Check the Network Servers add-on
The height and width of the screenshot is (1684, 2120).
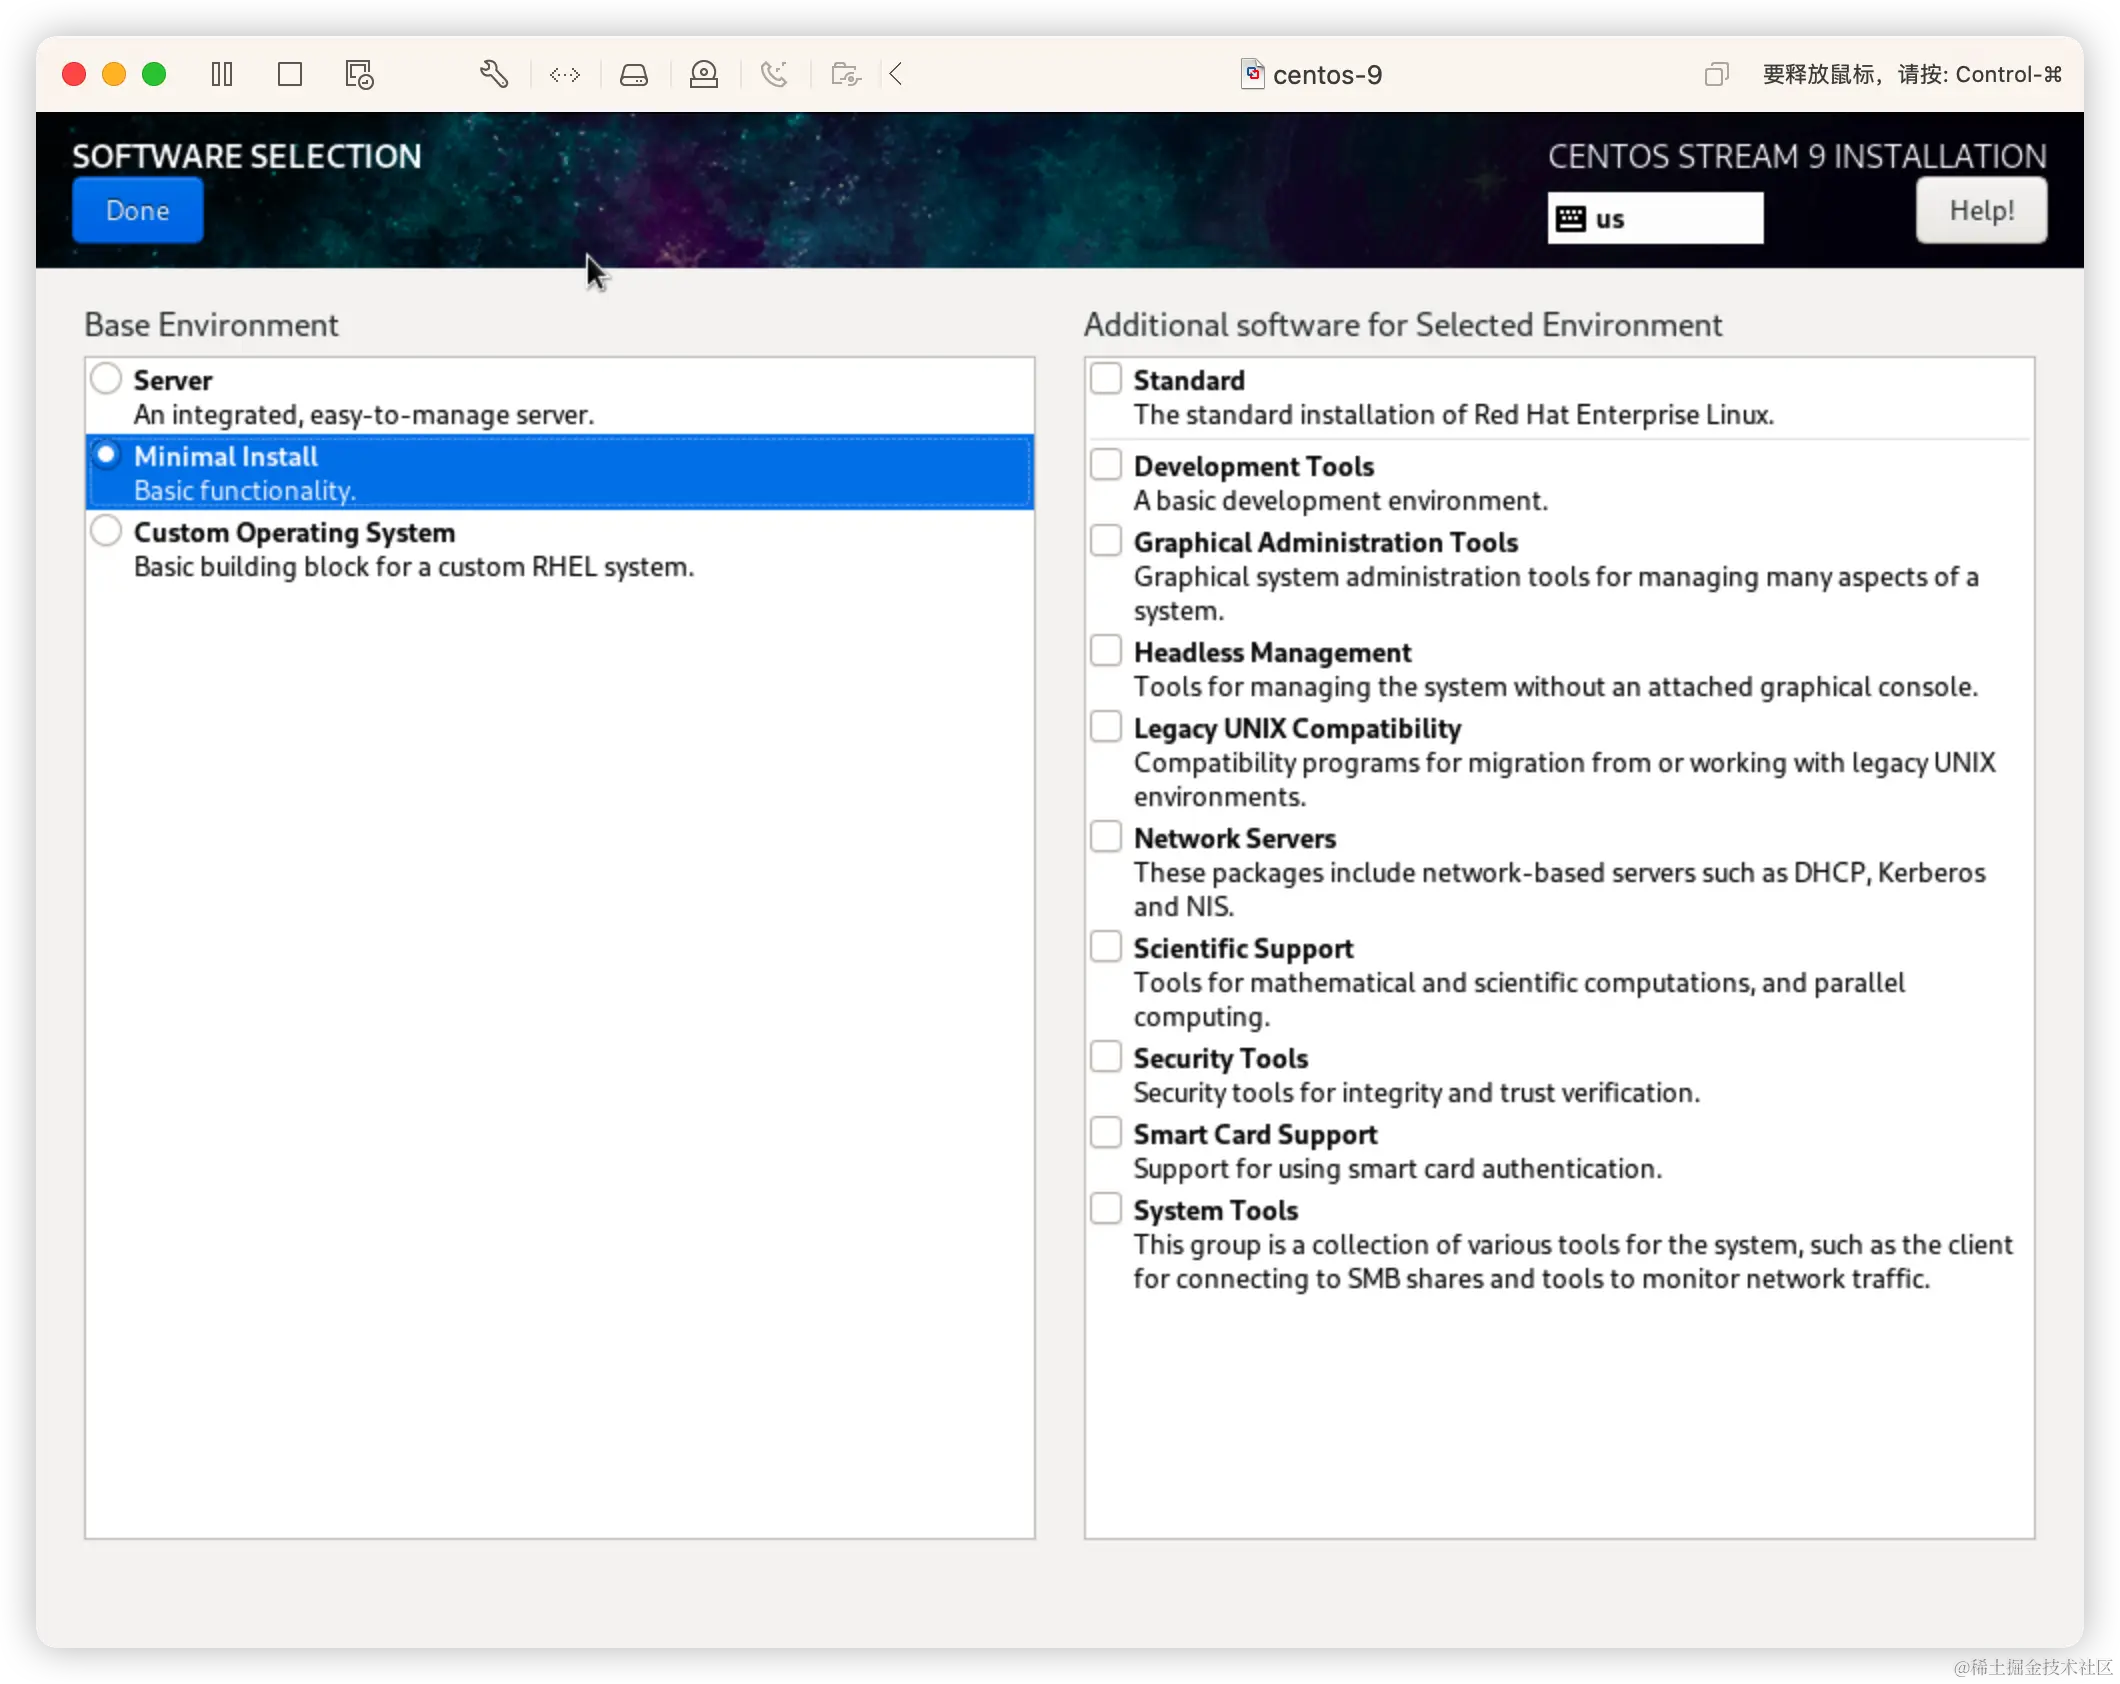click(1105, 835)
